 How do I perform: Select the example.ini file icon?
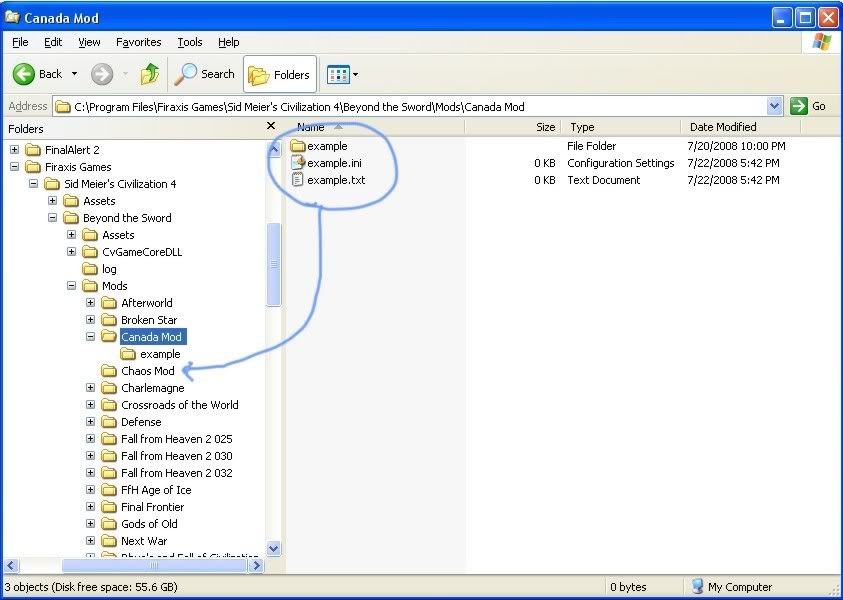(x=298, y=162)
